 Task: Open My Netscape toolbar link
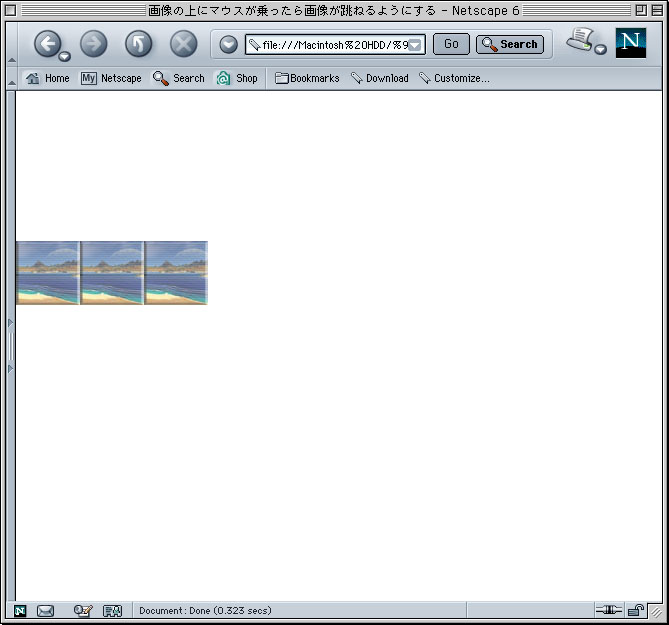click(x=111, y=78)
